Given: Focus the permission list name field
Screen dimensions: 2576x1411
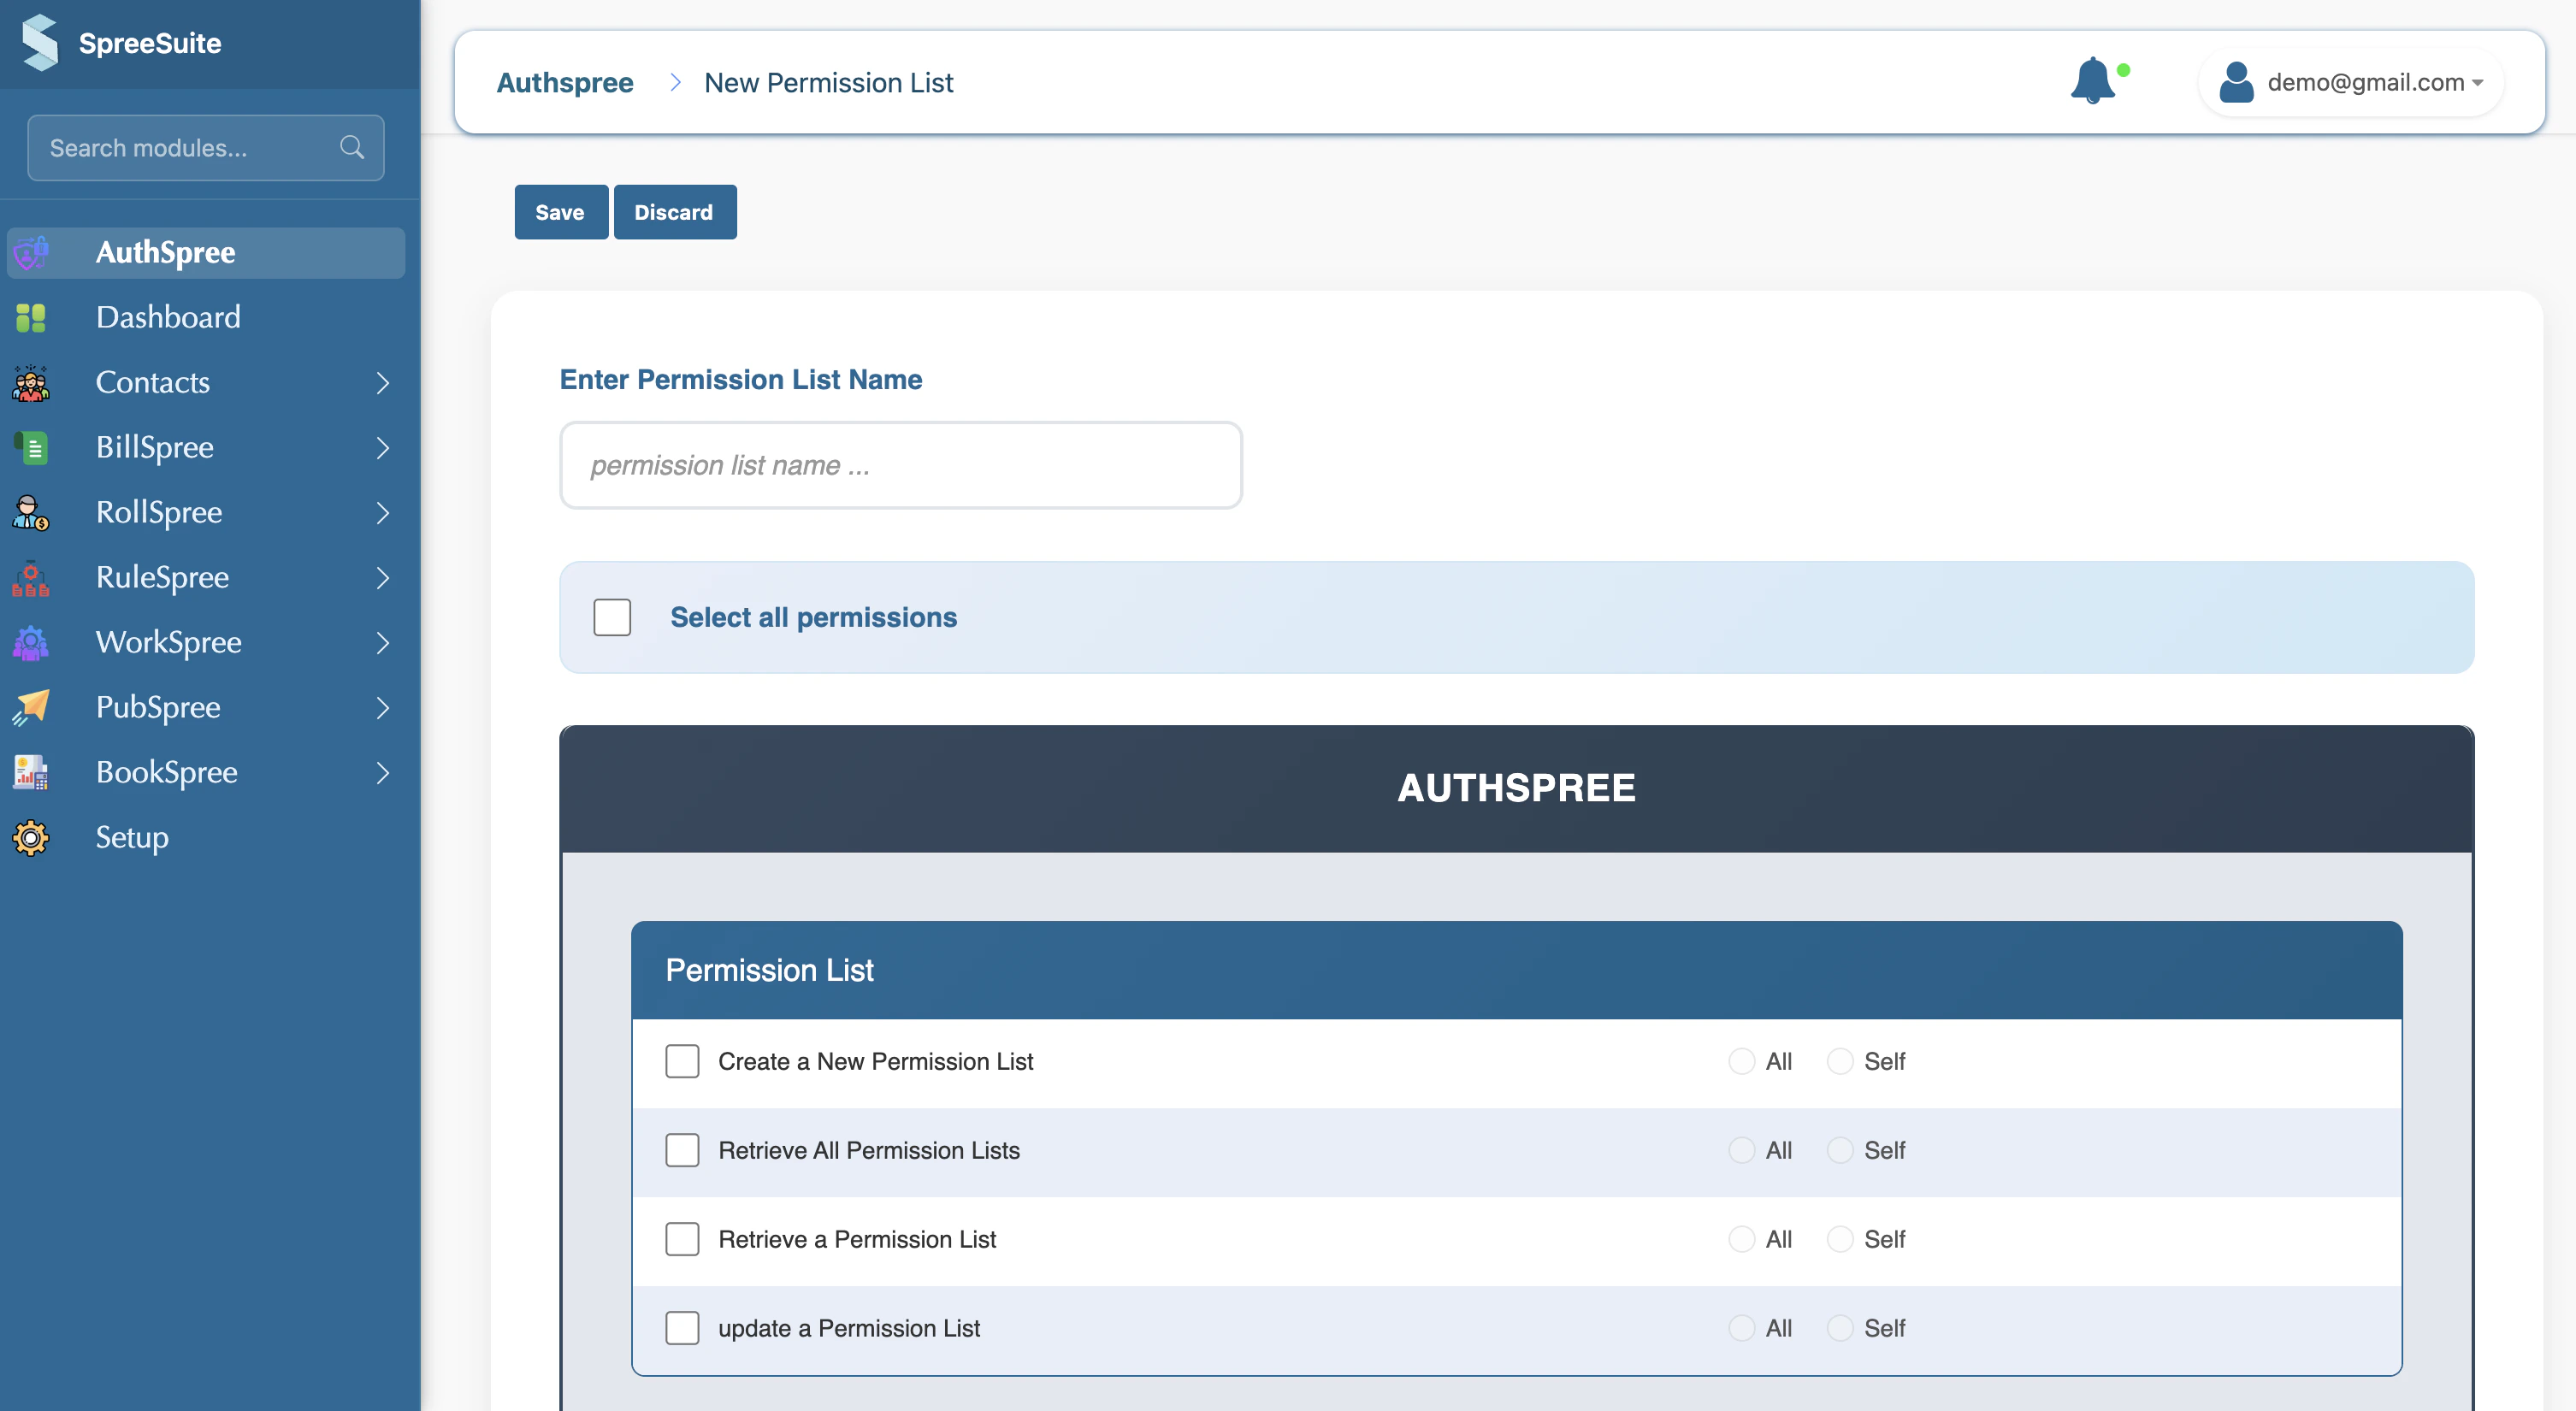Looking at the screenshot, I should coord(901,465).
